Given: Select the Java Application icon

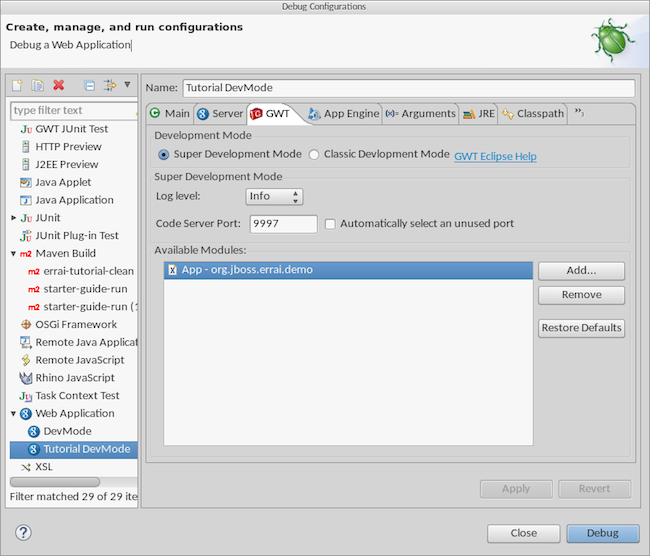Looking at the screenshot, I should (26, 200).
